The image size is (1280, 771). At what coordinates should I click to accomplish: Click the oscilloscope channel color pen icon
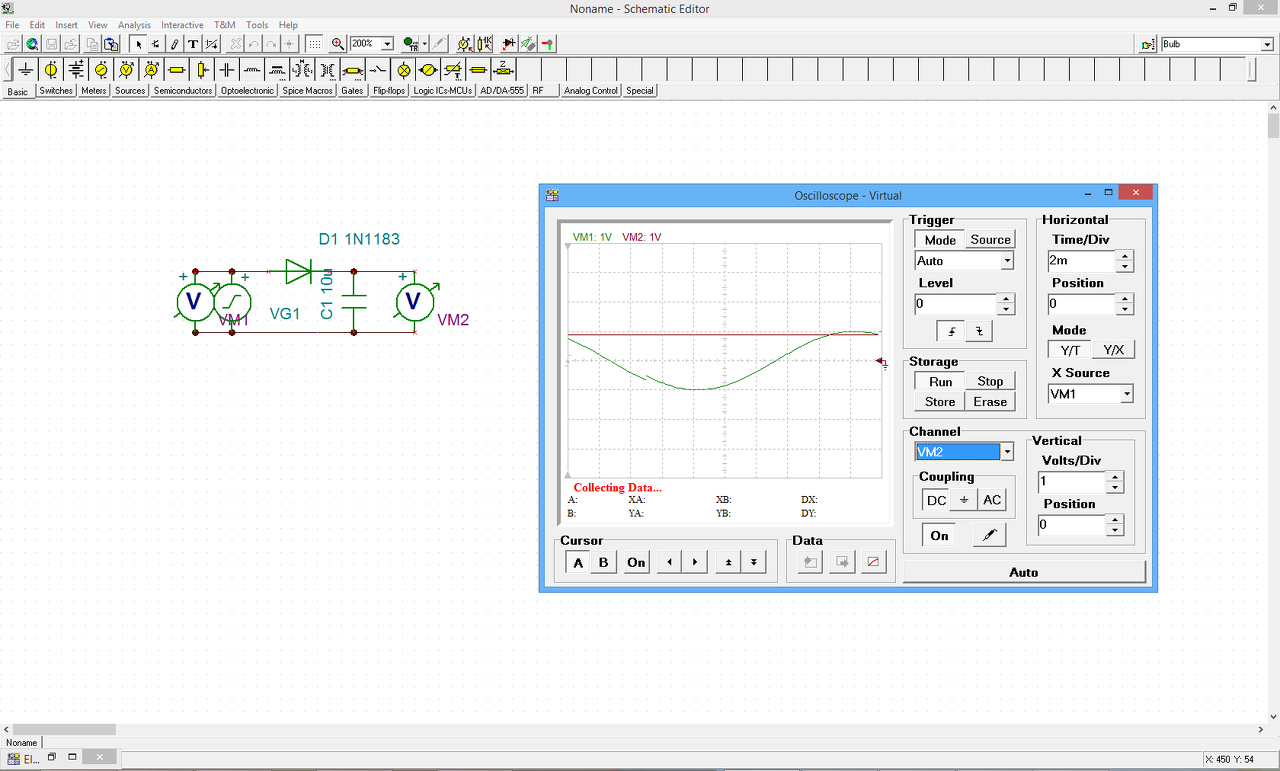(x=989, y=535)
